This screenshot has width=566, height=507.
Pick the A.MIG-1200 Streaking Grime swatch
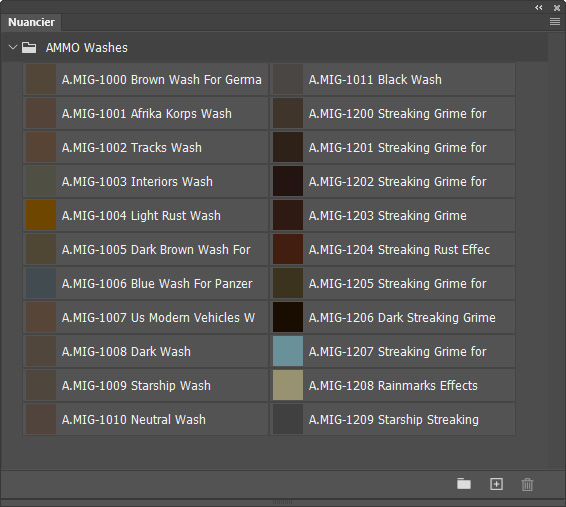click(288, 113)
